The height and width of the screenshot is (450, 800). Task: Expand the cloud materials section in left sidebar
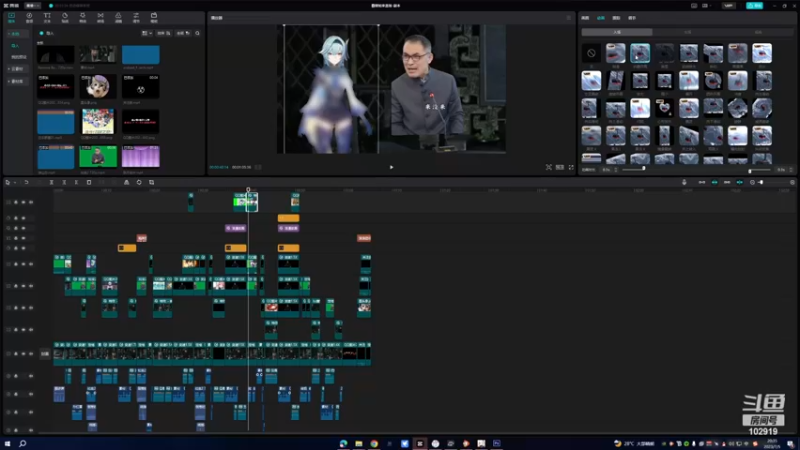[16, 69]
